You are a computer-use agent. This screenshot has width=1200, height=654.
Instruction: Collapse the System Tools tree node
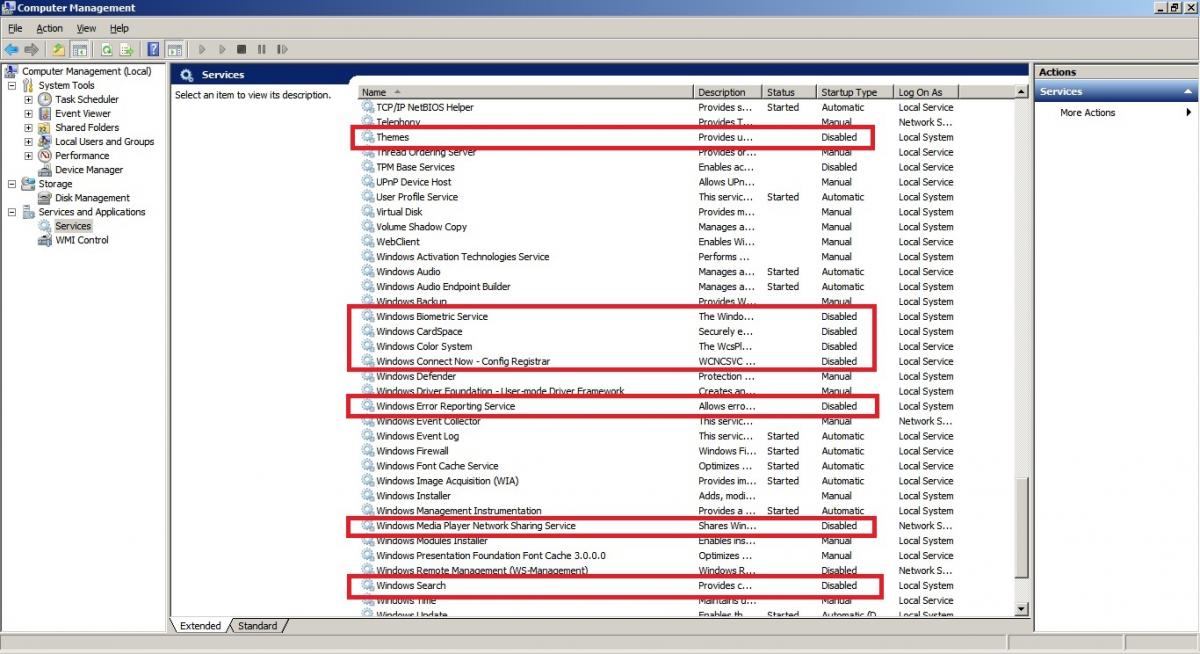click(x=12, y=86)
